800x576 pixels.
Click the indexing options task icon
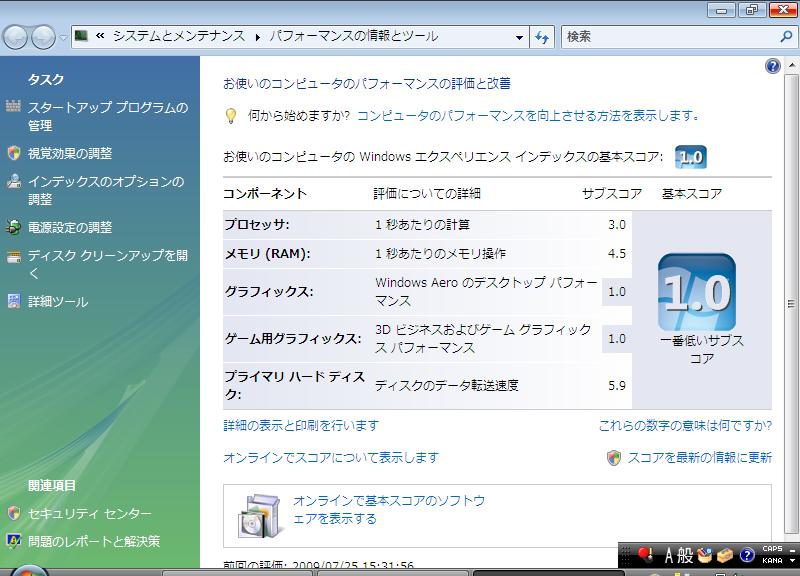pyautogui.click(x=14, y=181)
